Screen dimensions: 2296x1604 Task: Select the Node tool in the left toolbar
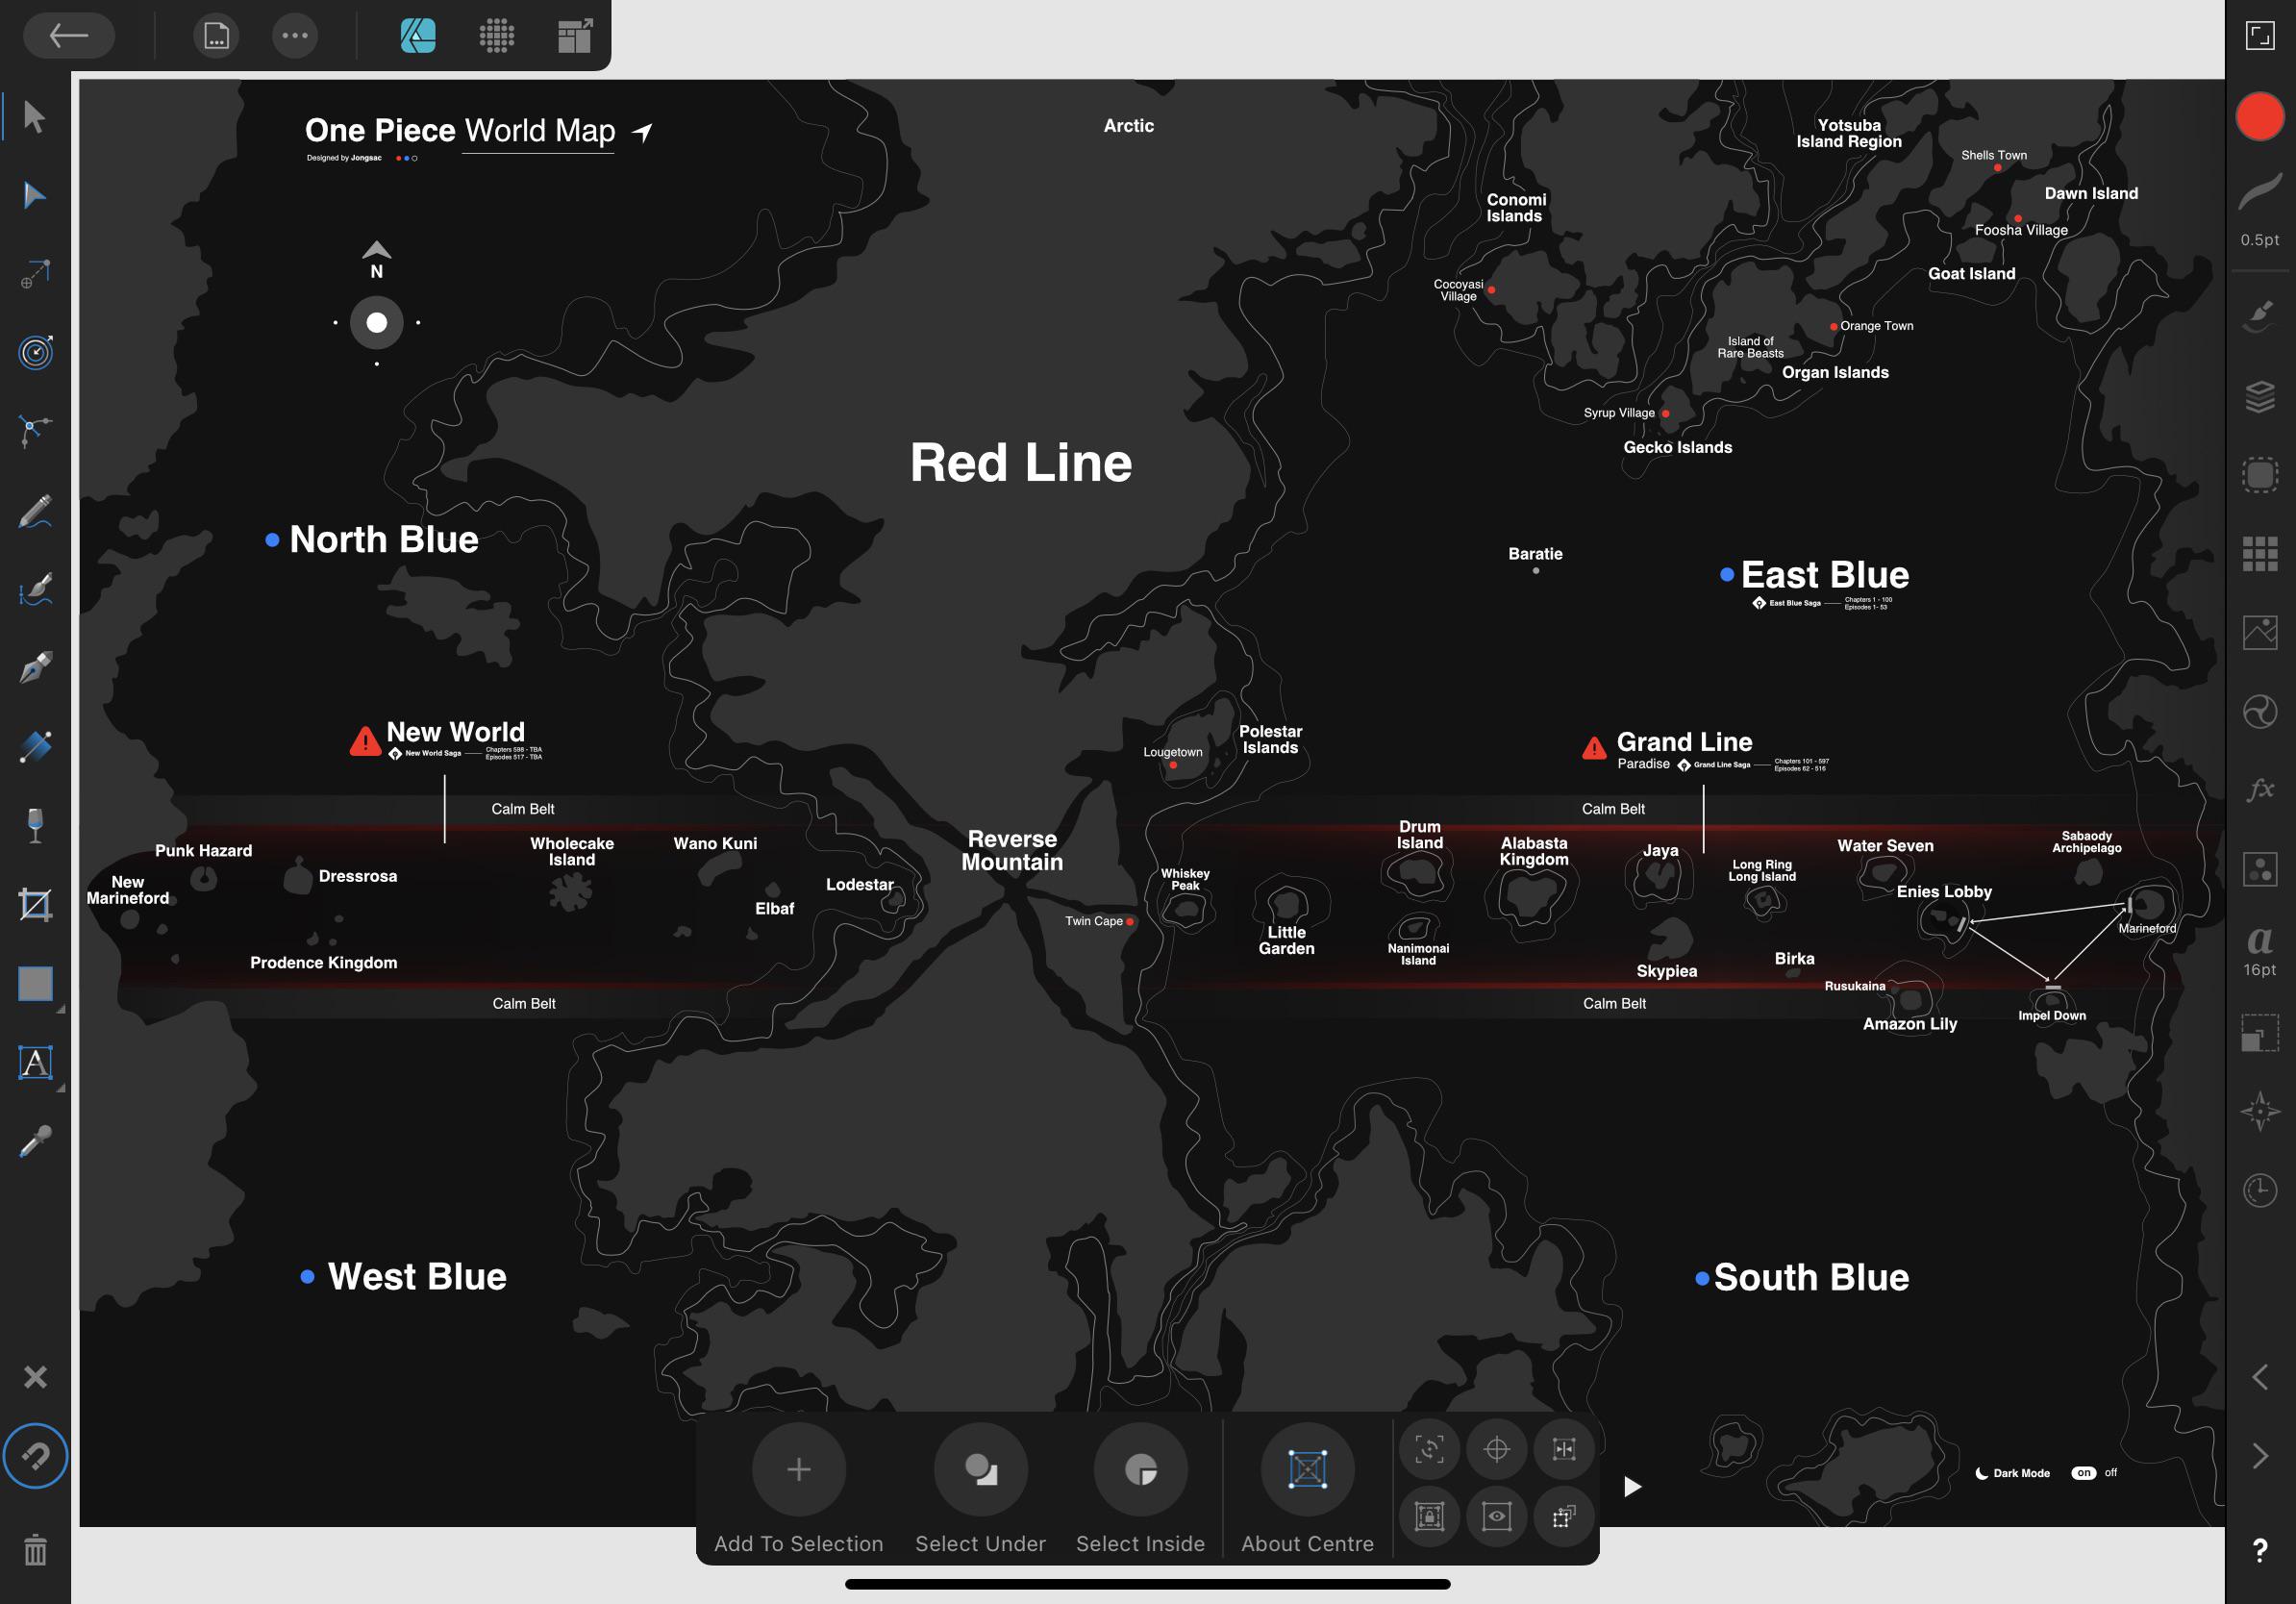coord(34,194)
